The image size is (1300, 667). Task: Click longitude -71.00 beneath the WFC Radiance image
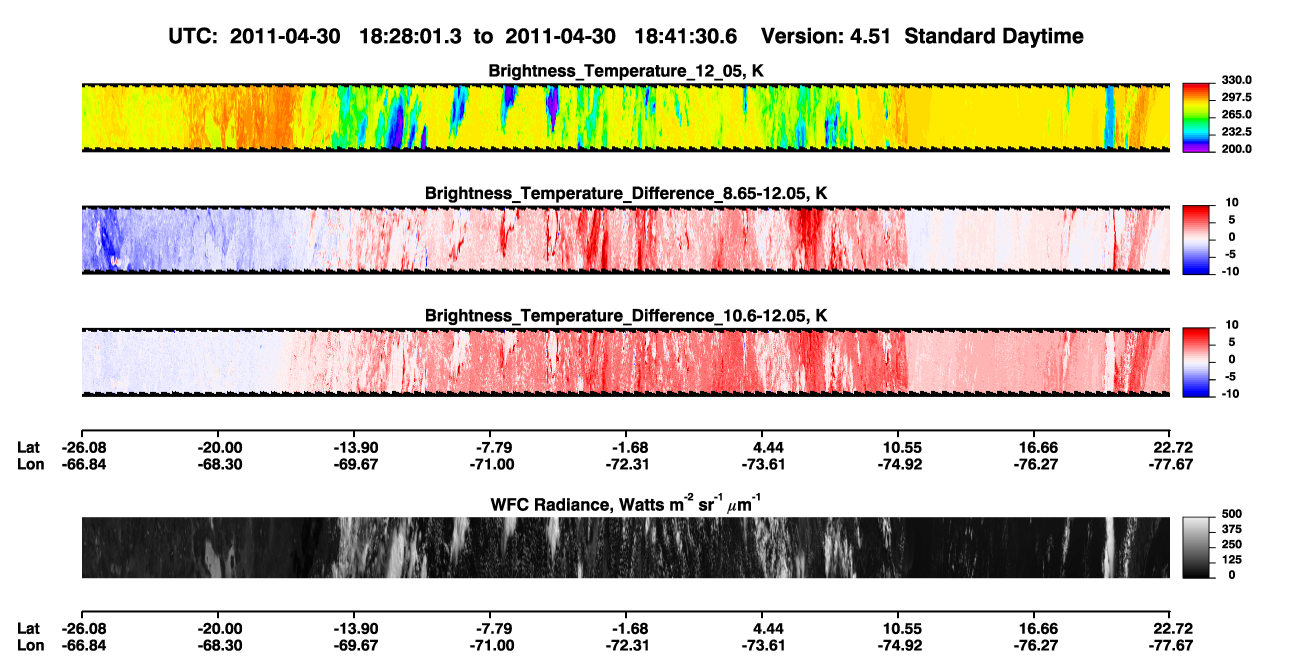[x=490, y=645]
